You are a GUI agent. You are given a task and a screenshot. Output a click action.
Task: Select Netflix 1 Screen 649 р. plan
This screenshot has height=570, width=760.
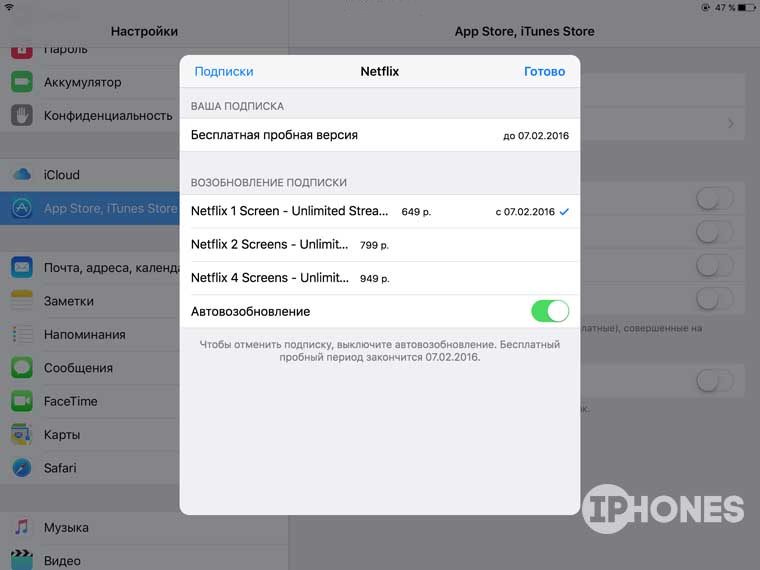point(380,211)
